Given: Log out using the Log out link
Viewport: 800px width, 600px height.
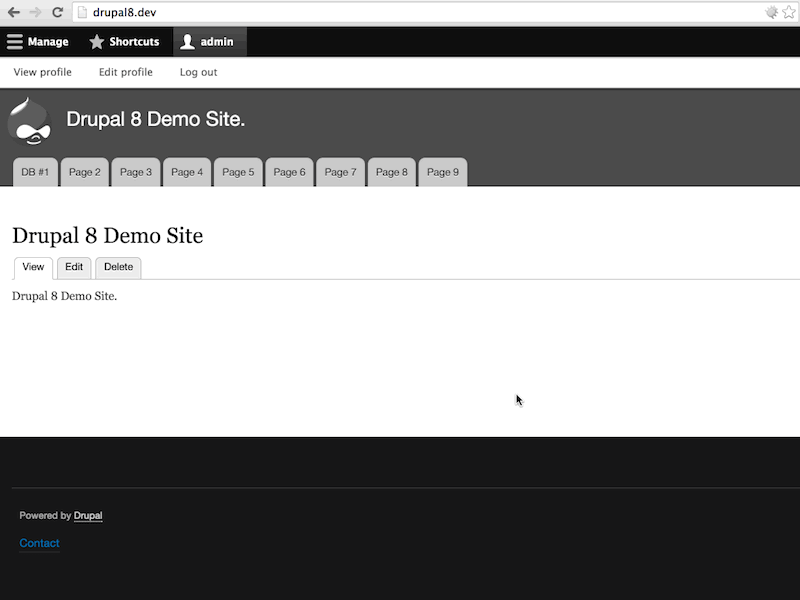Looking at the screenshot, I should click(197, 72).
